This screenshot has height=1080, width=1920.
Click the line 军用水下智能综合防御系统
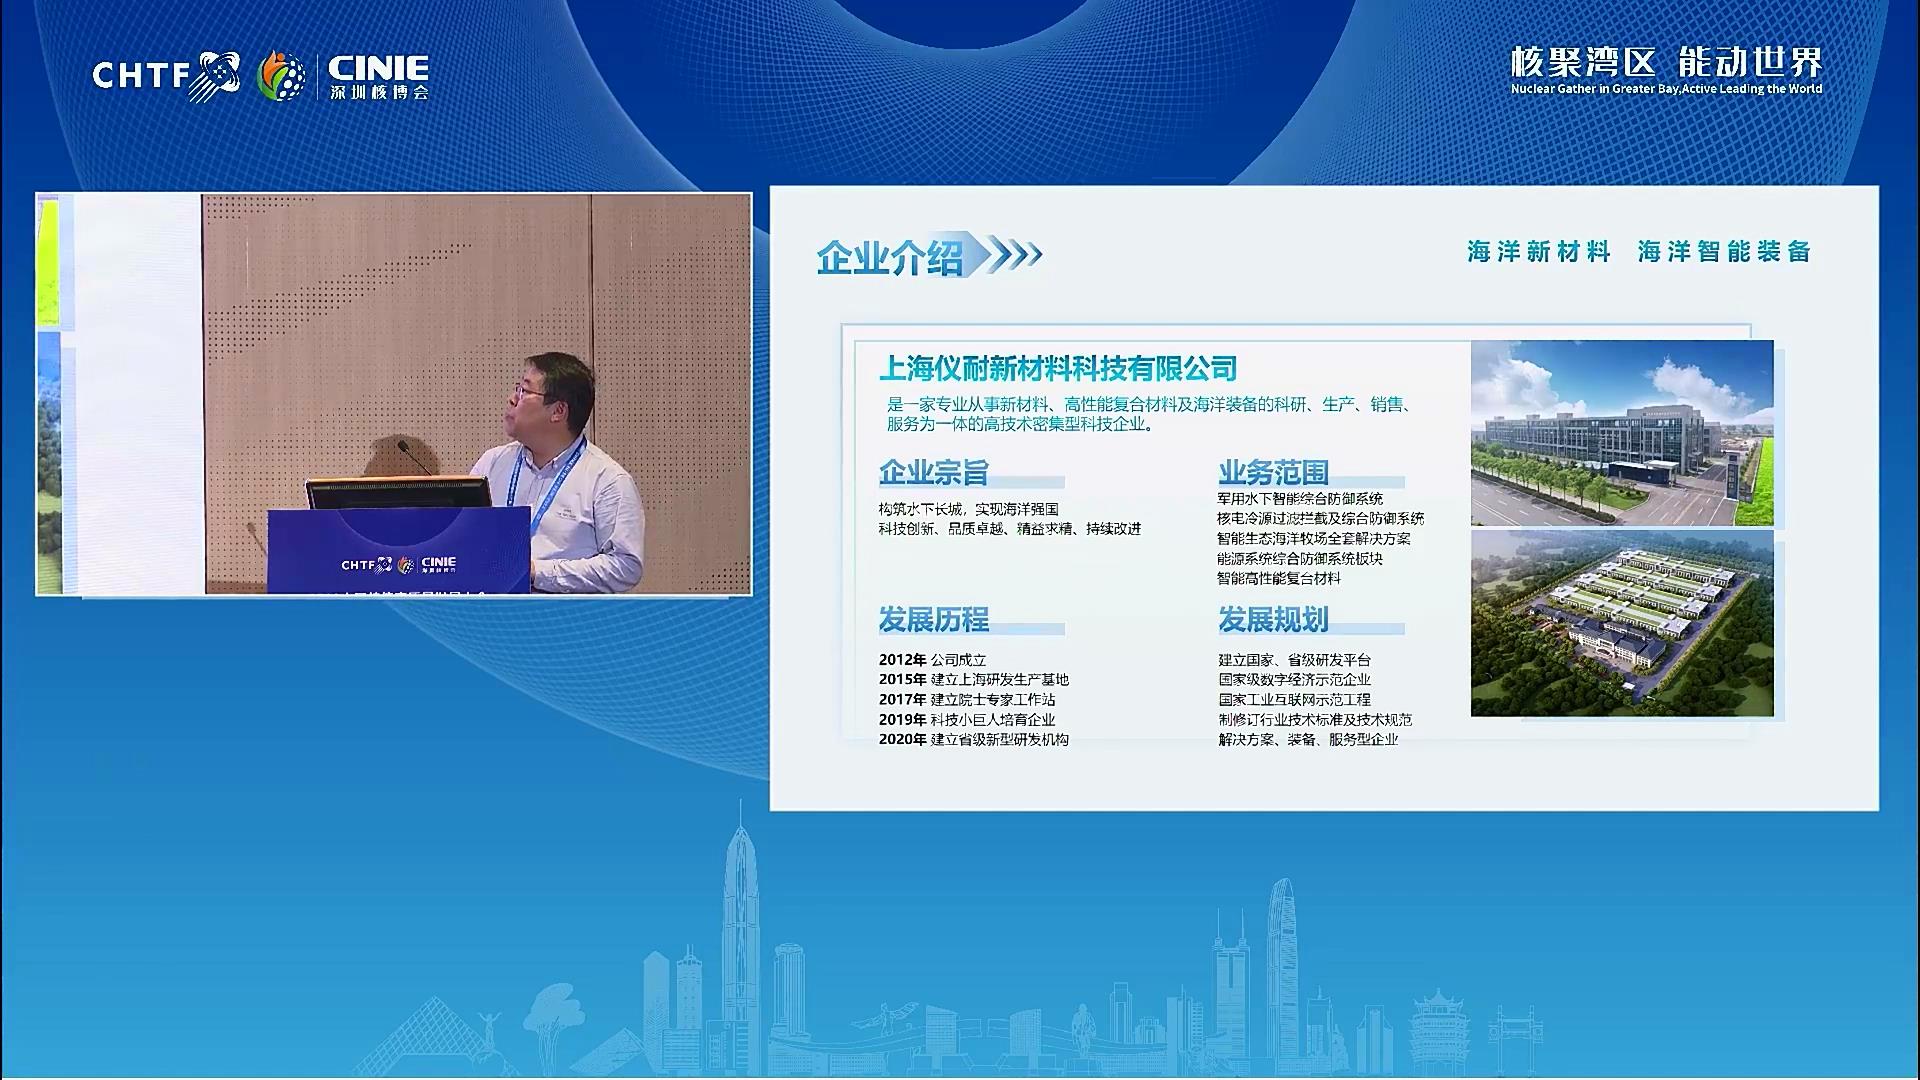pos(1300,498)
